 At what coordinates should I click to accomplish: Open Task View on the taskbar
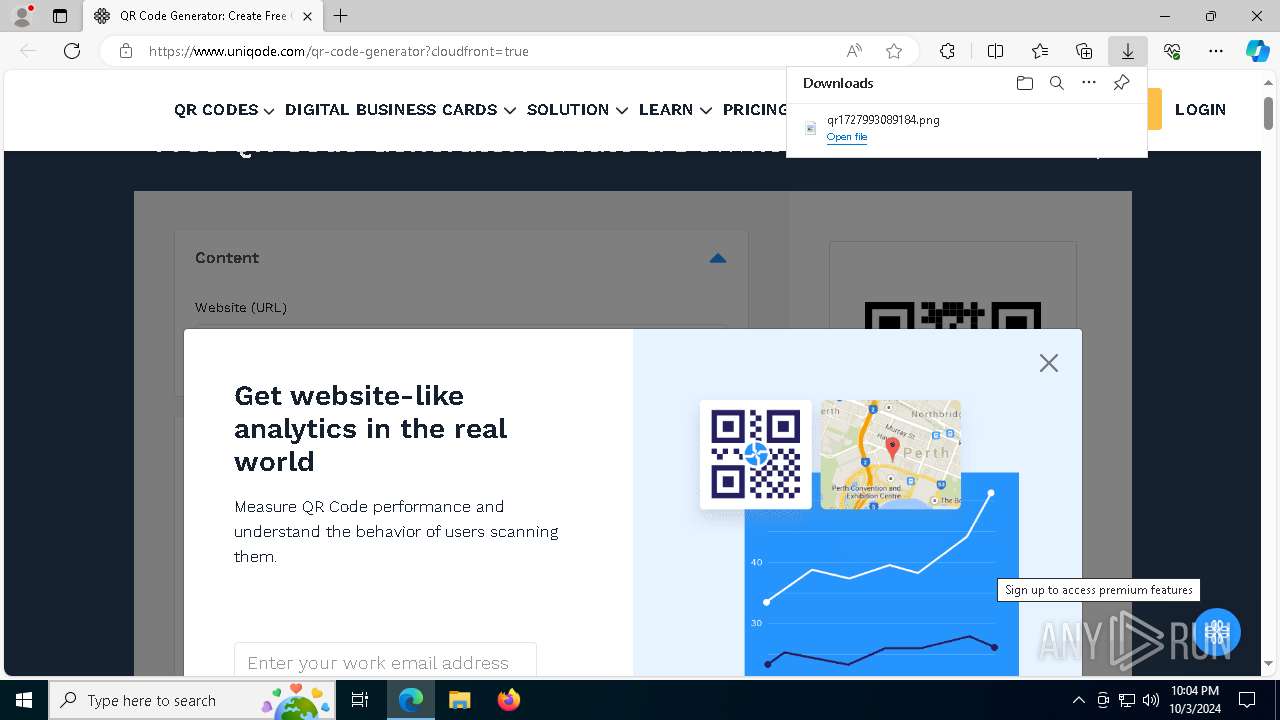361,700
